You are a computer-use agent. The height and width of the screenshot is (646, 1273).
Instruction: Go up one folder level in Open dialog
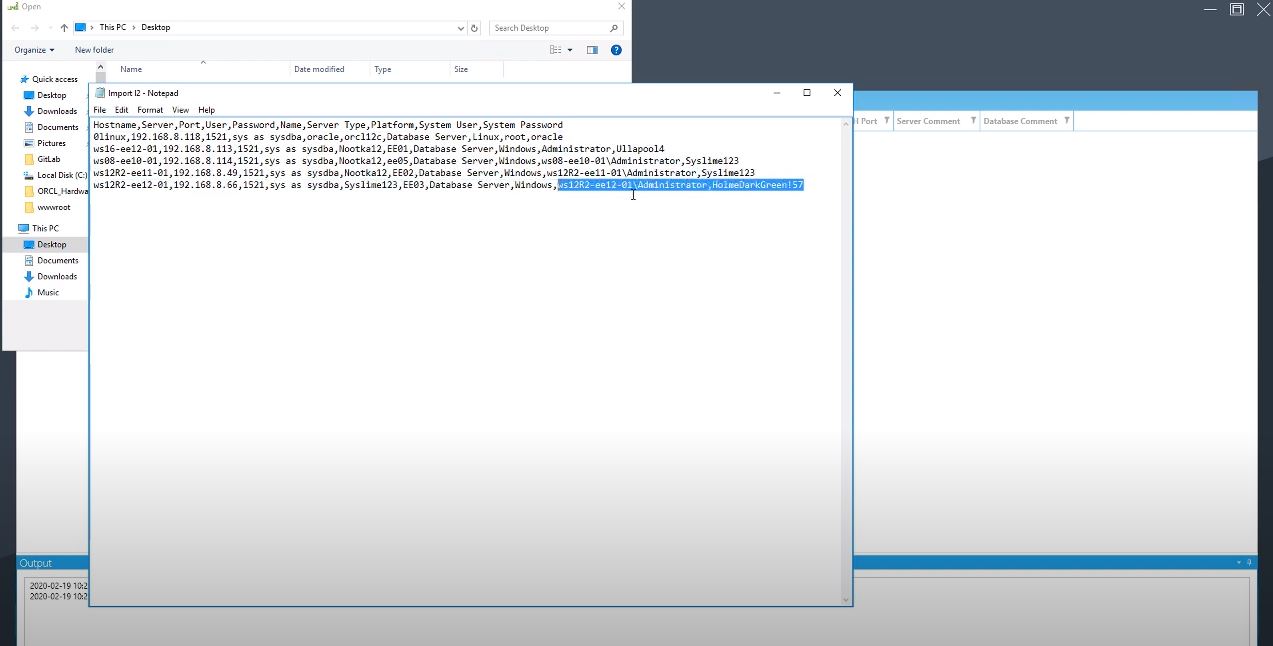64,28
